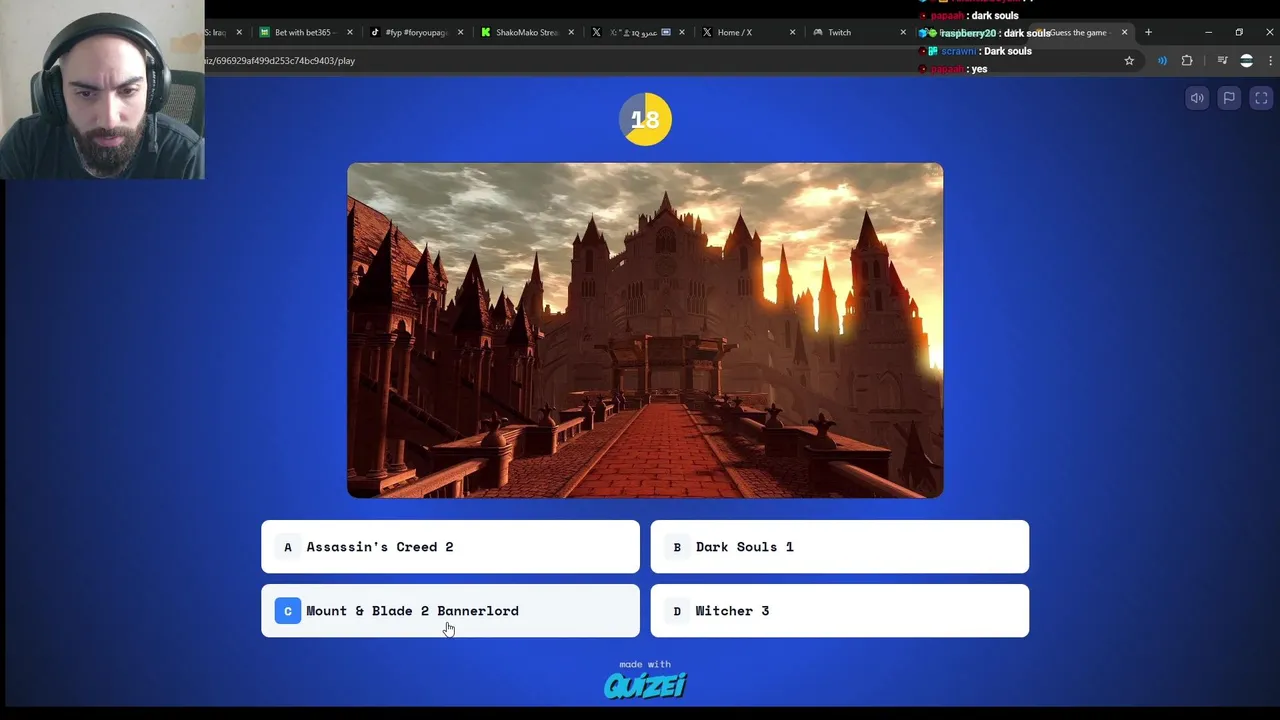The image size is (1280, 720).
Task: Close the Bet with bet365 tab
Action: [x=350, y=32]
